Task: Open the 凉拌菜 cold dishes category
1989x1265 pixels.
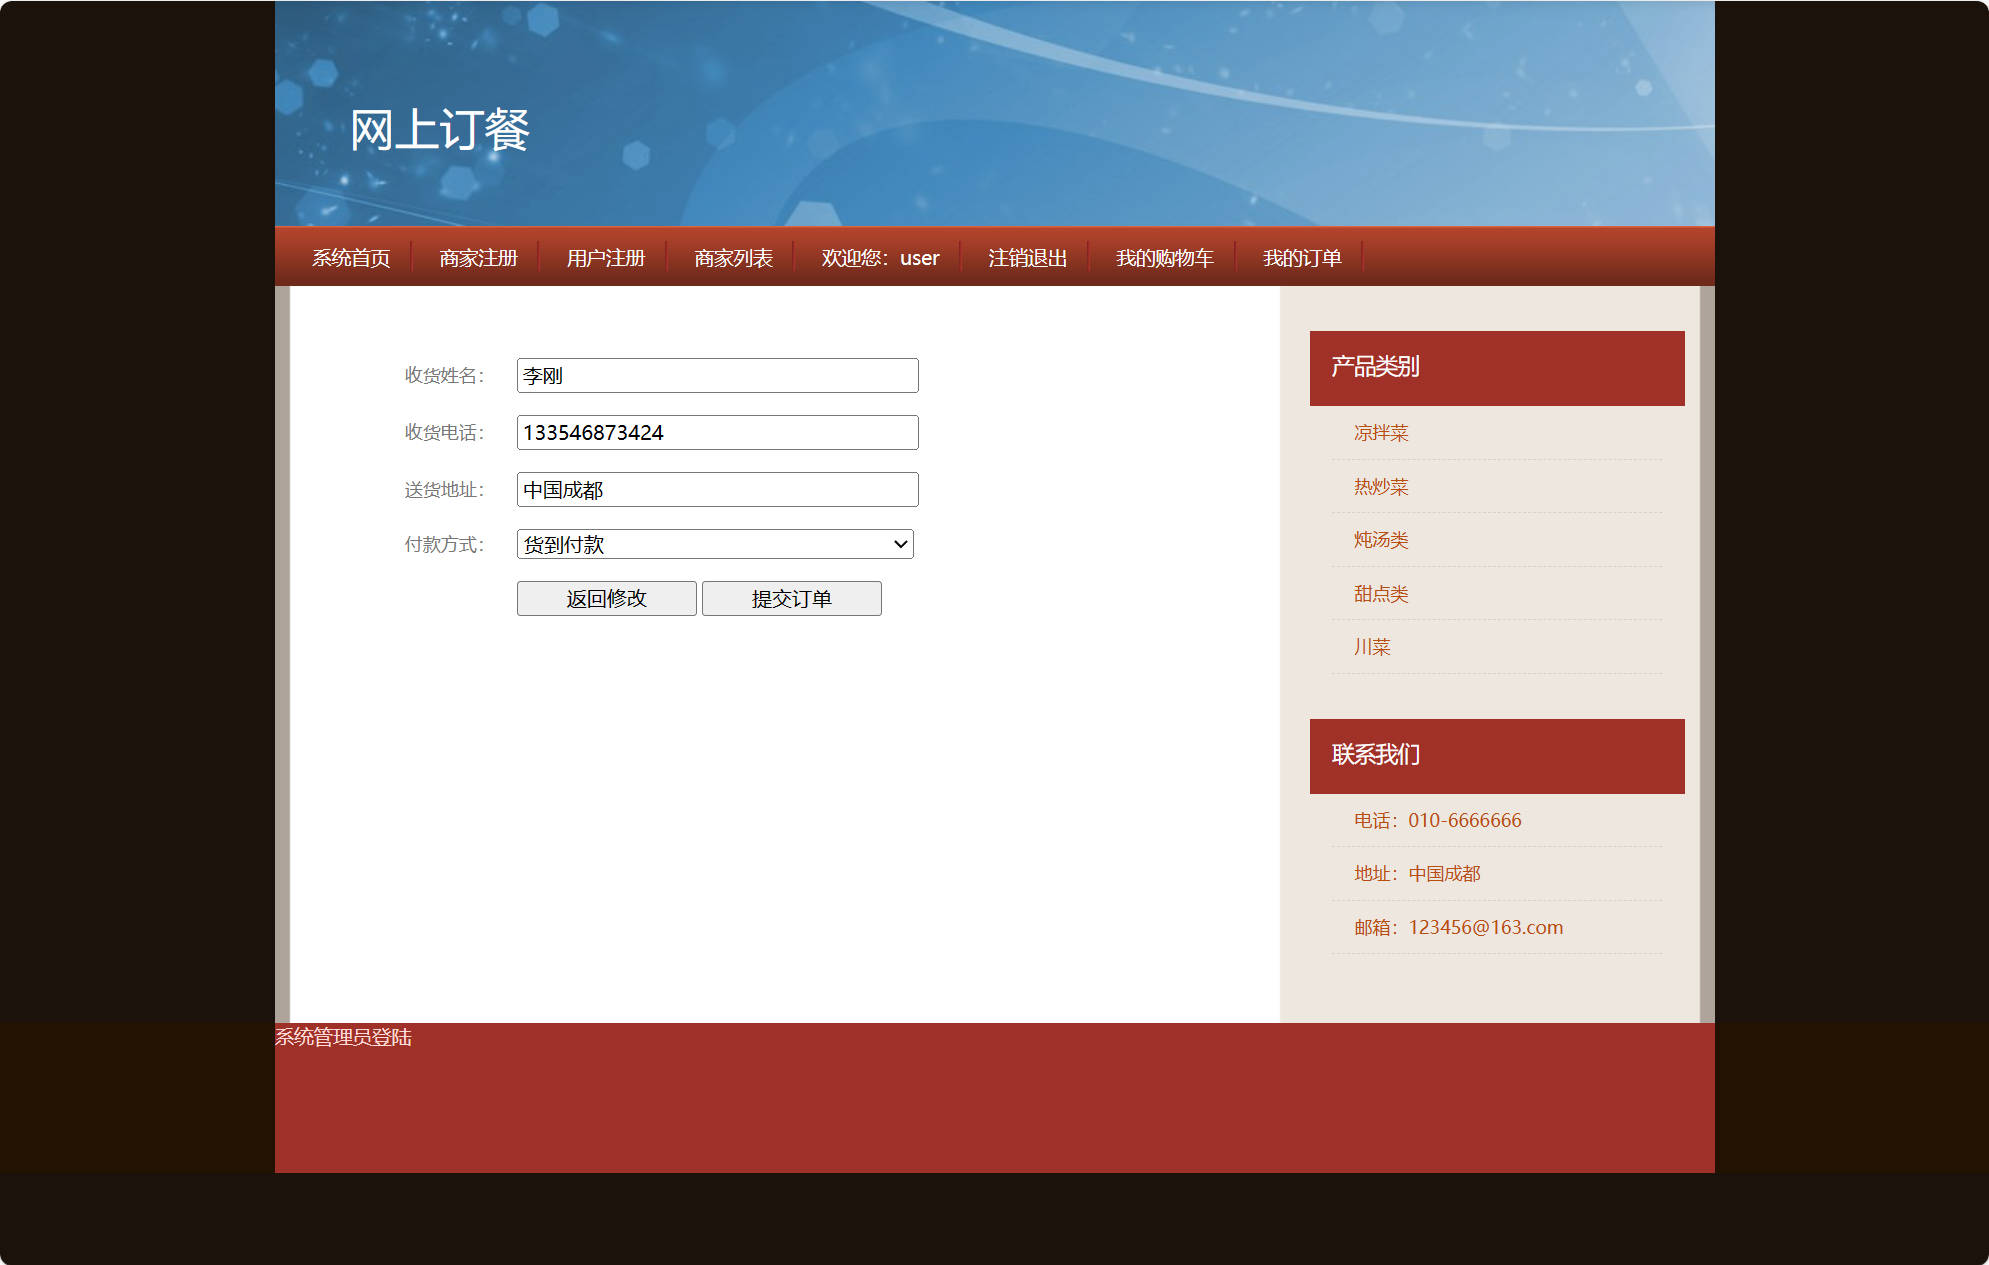Action: (x=1378, y=433)
